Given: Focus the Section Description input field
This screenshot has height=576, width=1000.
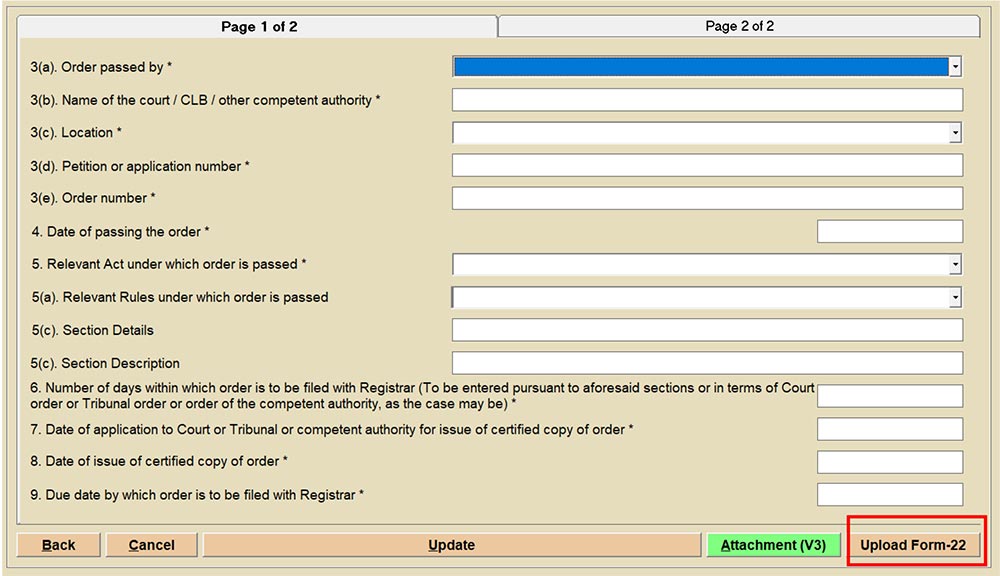Looking at the screenshot, I should tap(707, 364).
